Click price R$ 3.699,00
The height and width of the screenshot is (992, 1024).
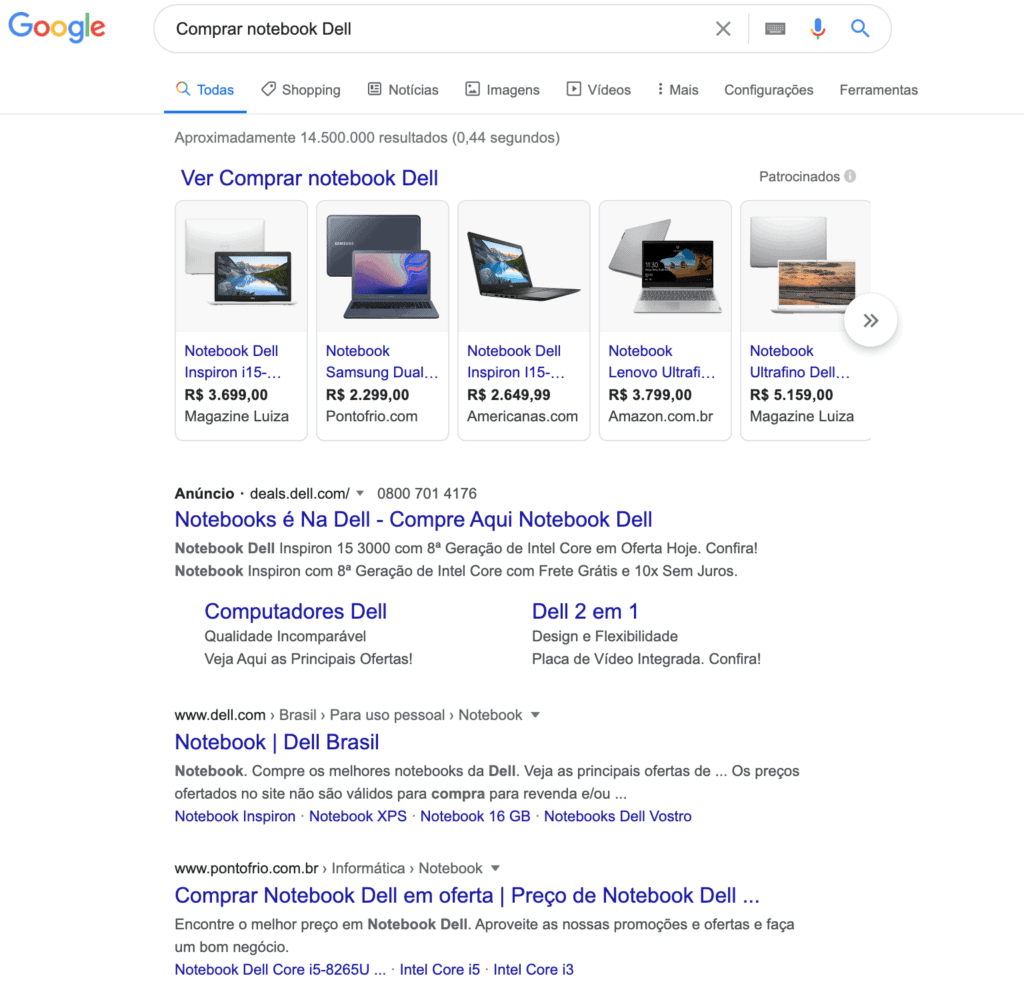pyautogui.click(x=226, y=395)
